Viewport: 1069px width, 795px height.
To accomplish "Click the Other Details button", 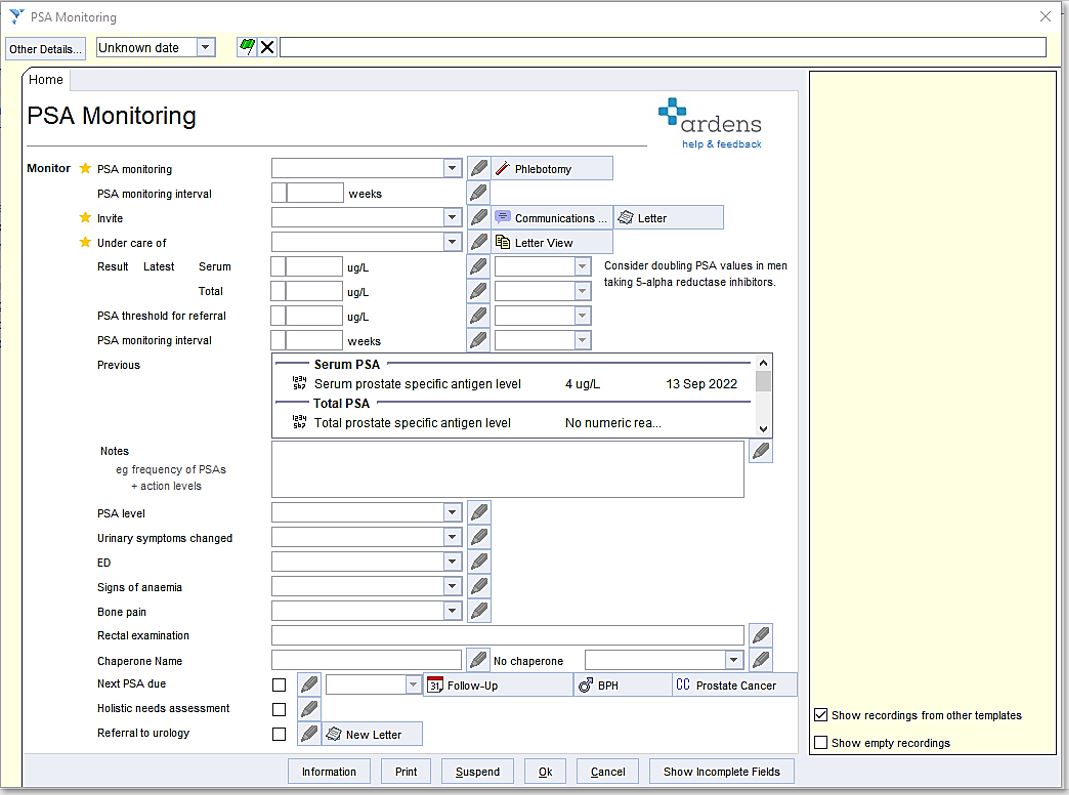I will [x=46, y=49].
